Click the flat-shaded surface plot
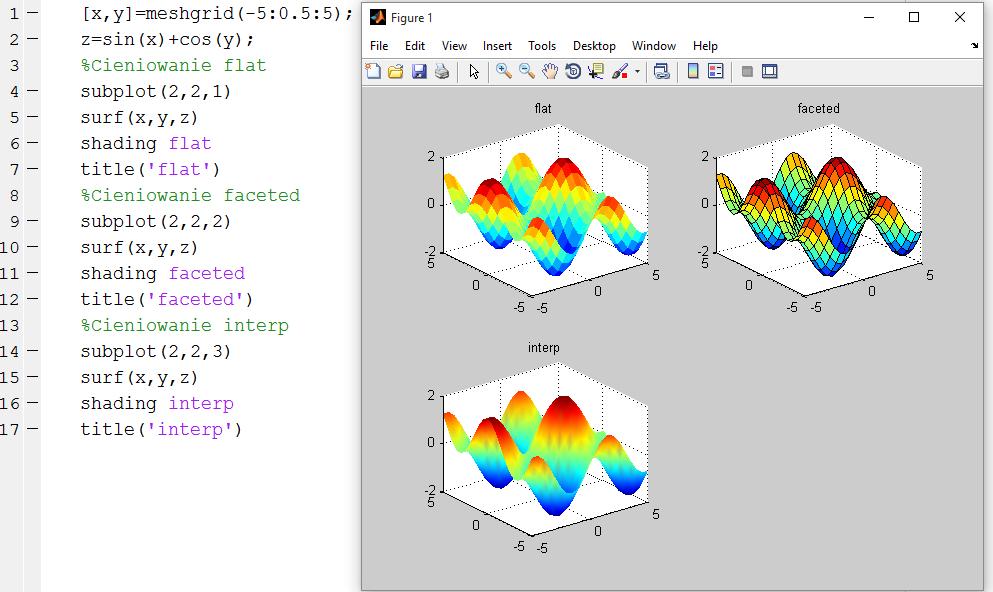 tap(546, 212)
